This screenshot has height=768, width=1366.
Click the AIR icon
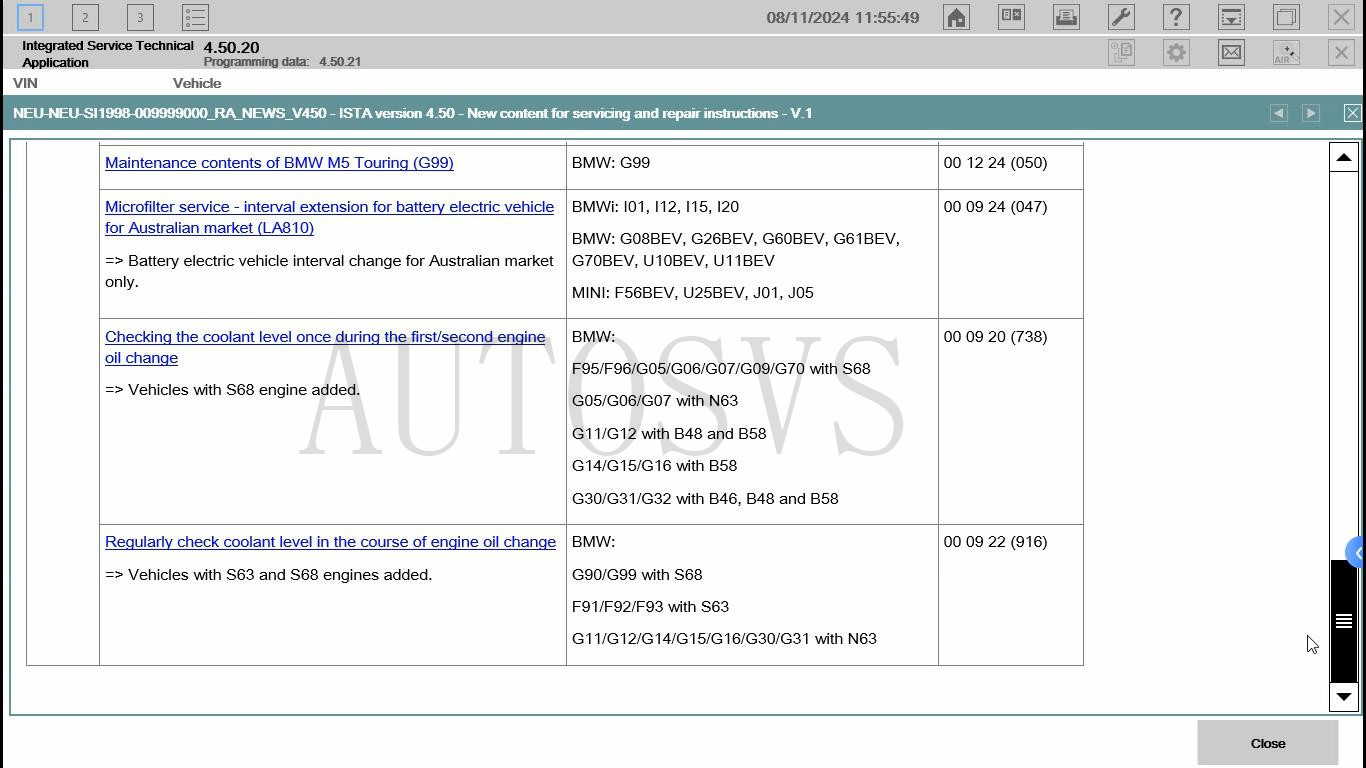point(1286,52)
